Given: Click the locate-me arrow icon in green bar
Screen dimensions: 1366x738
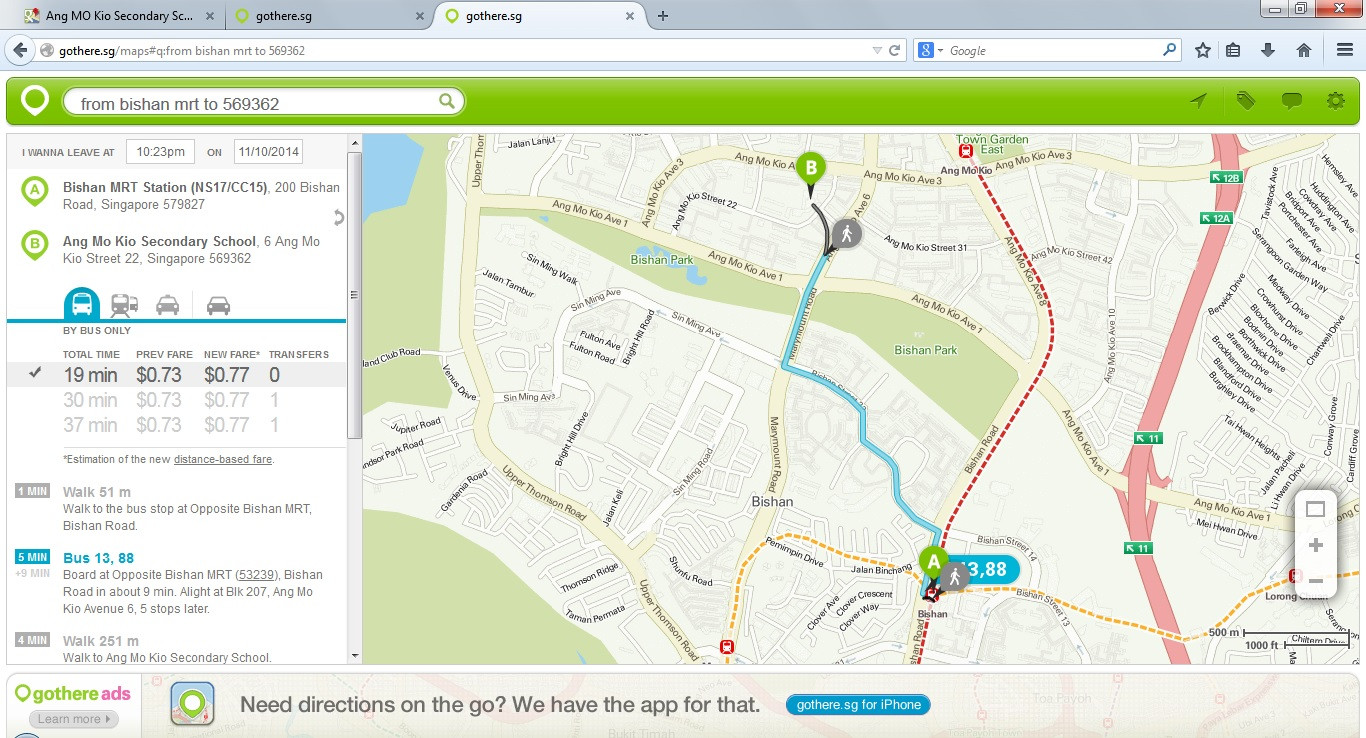Looking at the screenshot, I should point(1198,100).
